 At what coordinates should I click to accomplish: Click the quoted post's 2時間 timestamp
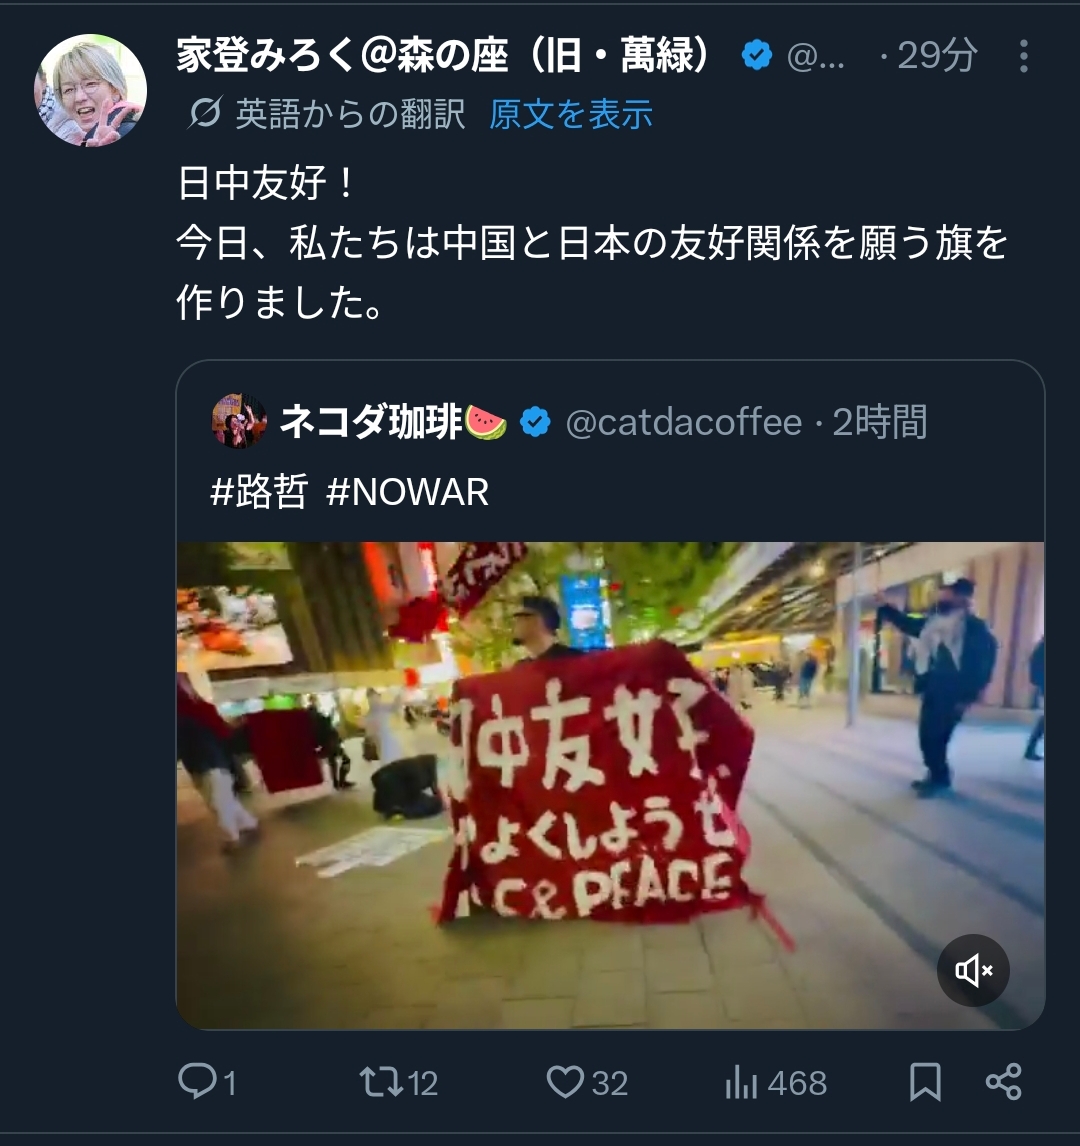(x=880, y=422)
